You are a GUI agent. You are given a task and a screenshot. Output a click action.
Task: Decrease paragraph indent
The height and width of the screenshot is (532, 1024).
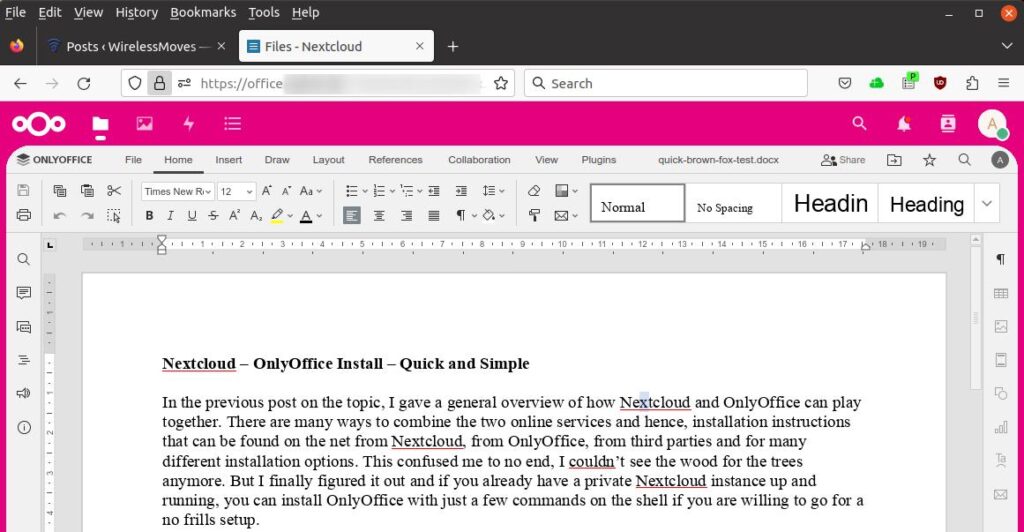point(434,191)
